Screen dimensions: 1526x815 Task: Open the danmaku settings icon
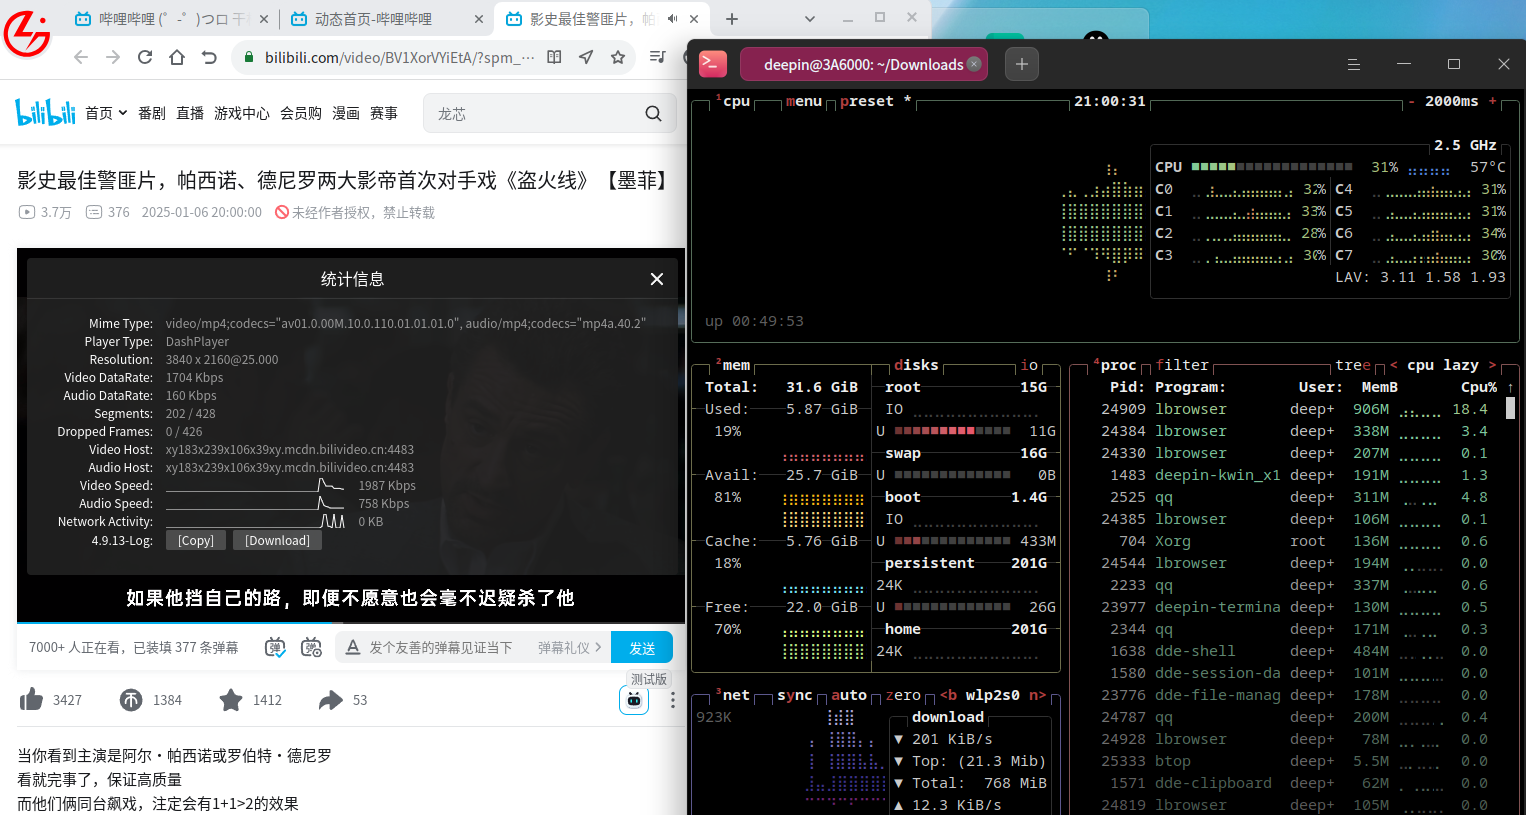pos(311,648)
